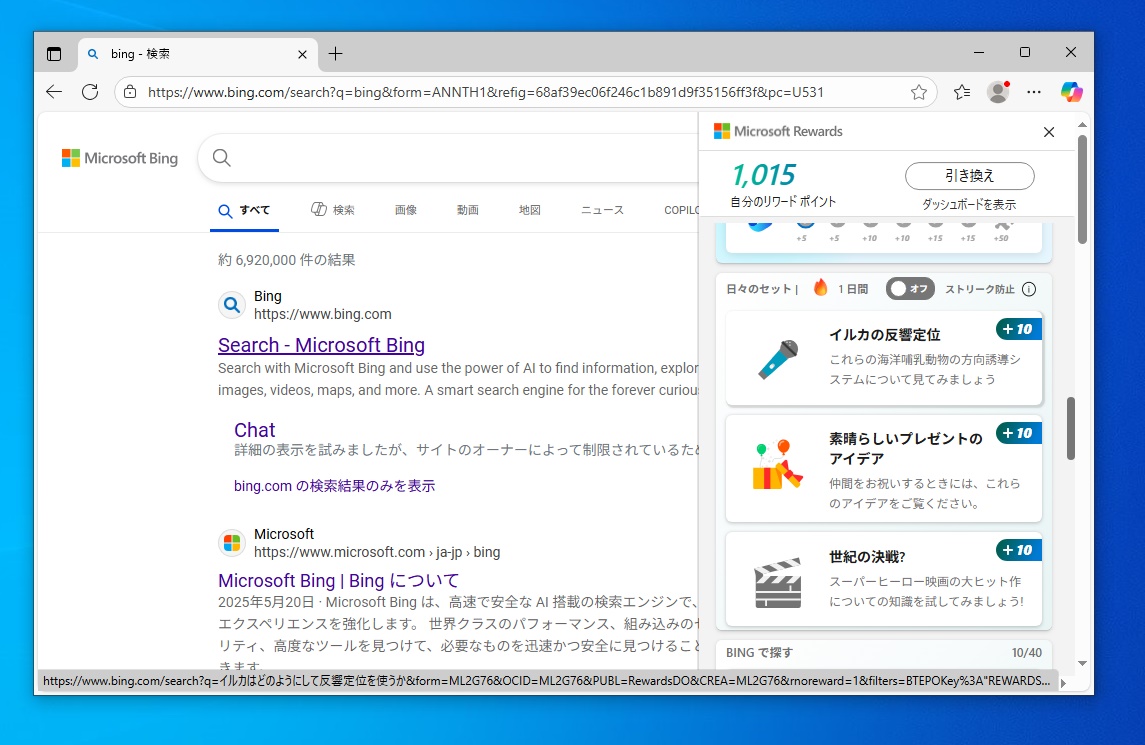
Task: Open ダッシュボードを表示 link
Action: pos(969,205)
